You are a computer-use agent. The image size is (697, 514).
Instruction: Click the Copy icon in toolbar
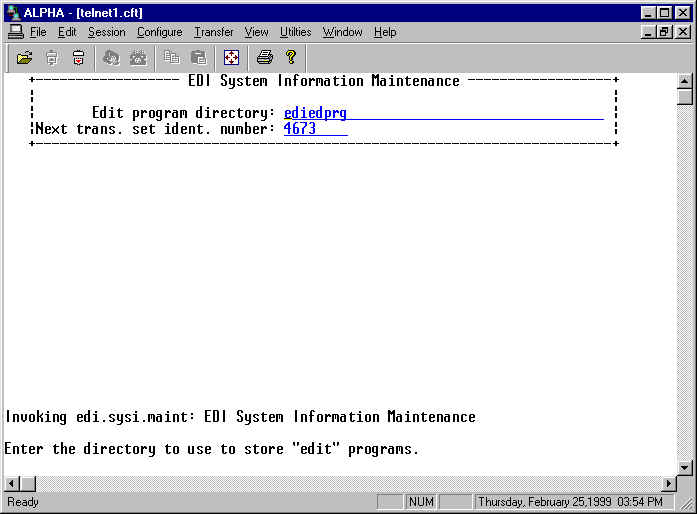click(x=172, y=58)
